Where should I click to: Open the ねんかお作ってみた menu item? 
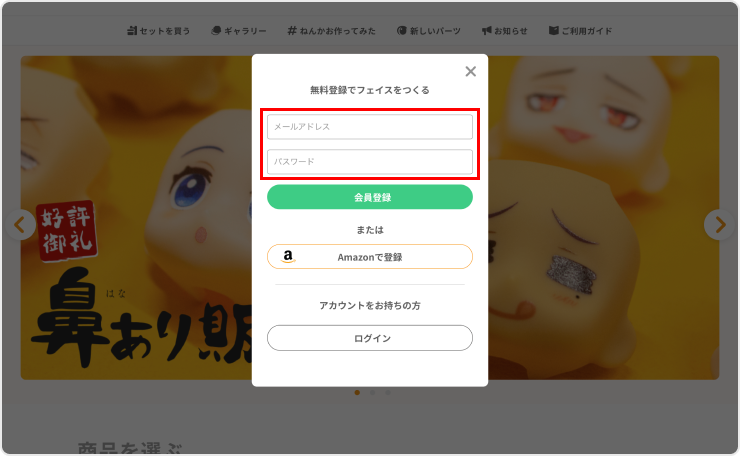click(x=338, y=31)
